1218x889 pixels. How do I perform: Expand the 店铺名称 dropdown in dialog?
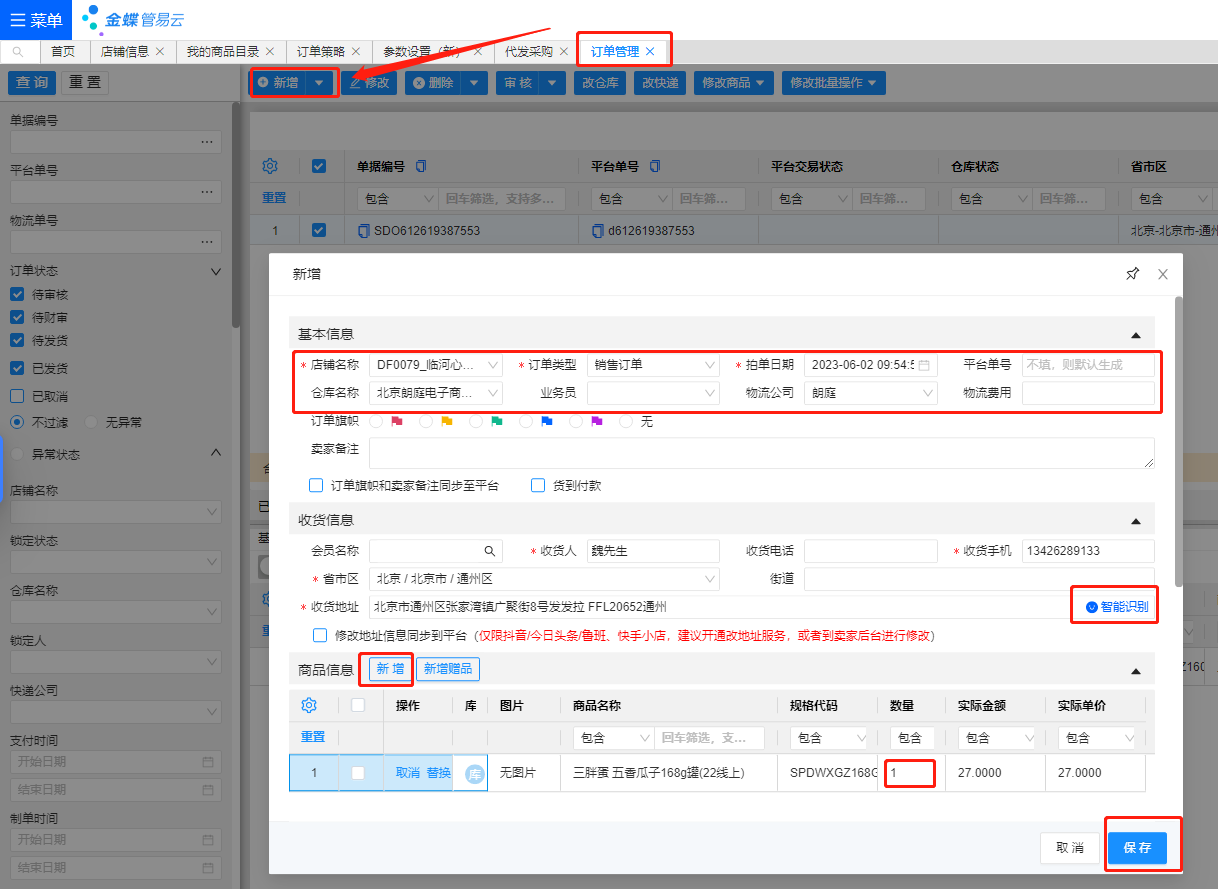(x=492, y=365)
